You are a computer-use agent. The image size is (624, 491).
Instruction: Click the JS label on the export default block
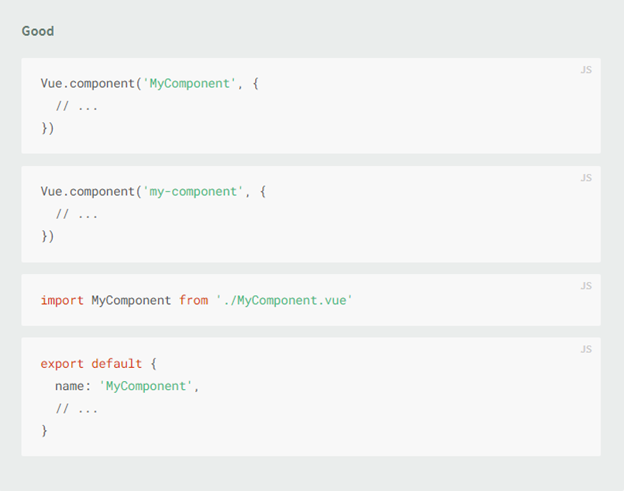click(586, 349)
